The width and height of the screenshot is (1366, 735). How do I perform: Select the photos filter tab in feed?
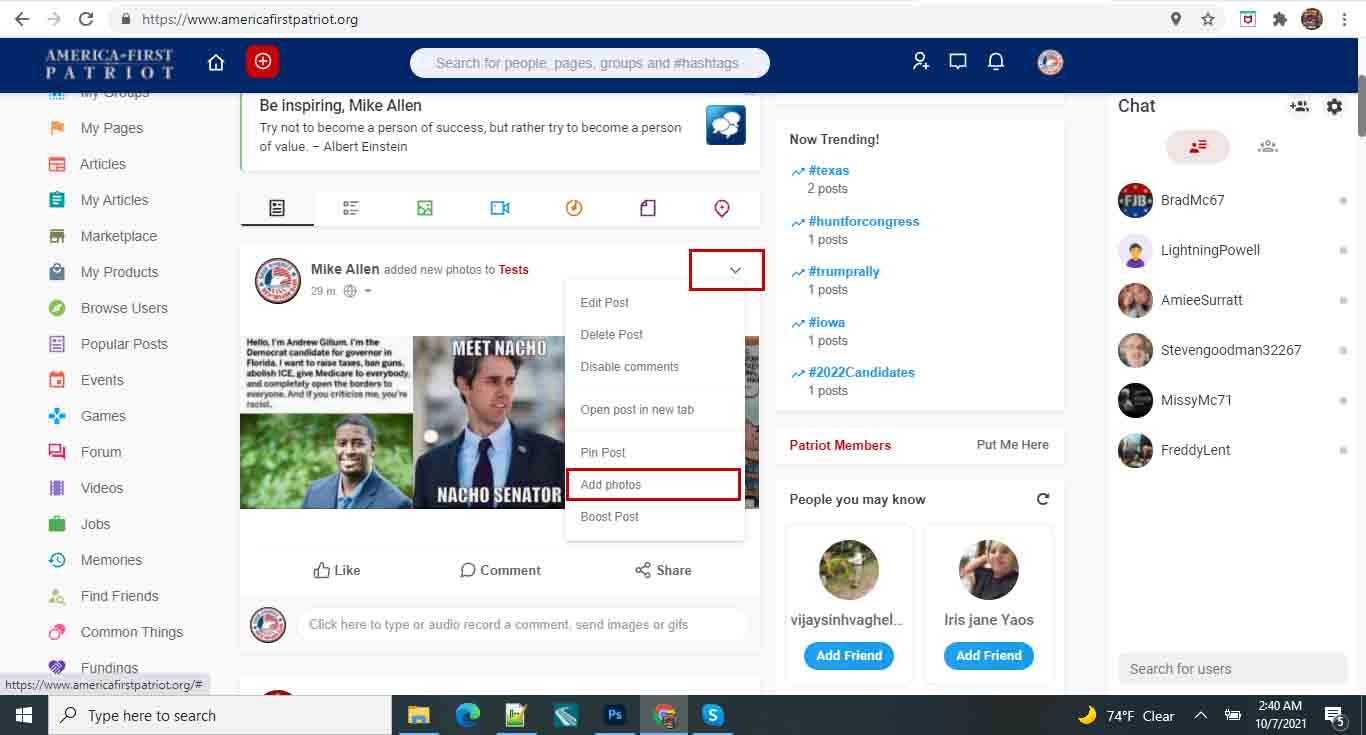[x=425, y=208]
